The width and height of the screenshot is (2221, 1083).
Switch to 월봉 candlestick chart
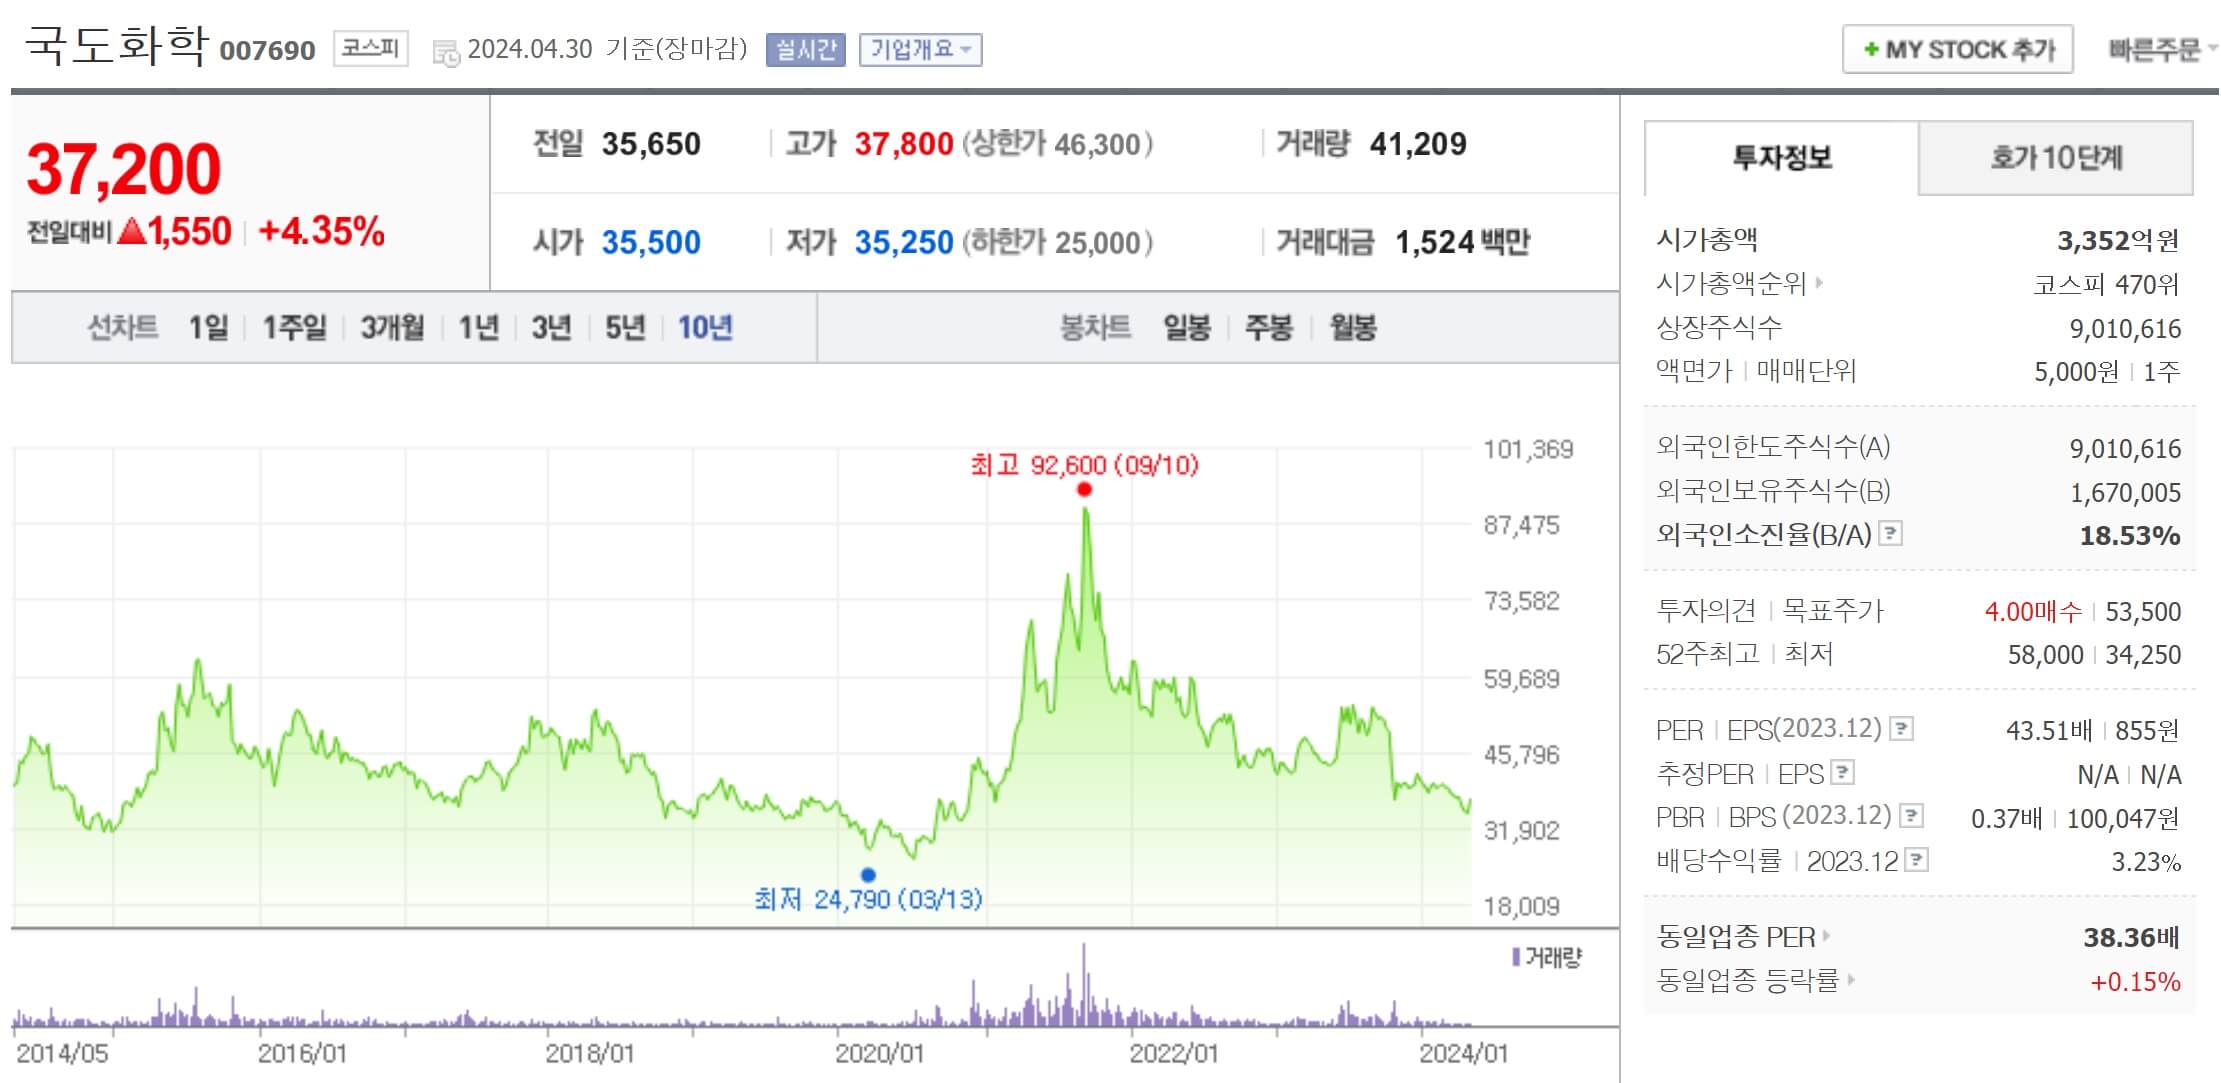coord(1353,327)
